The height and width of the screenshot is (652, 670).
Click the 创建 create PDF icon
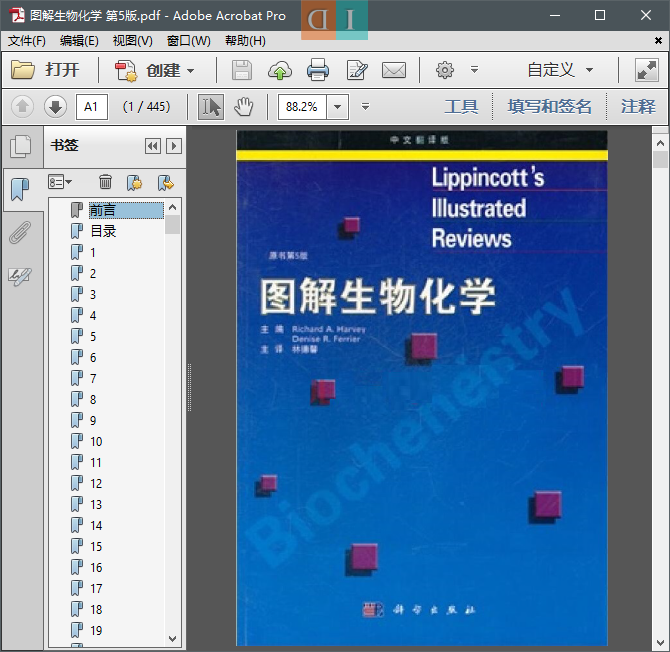pyautogui.click(x=125, y=70)
